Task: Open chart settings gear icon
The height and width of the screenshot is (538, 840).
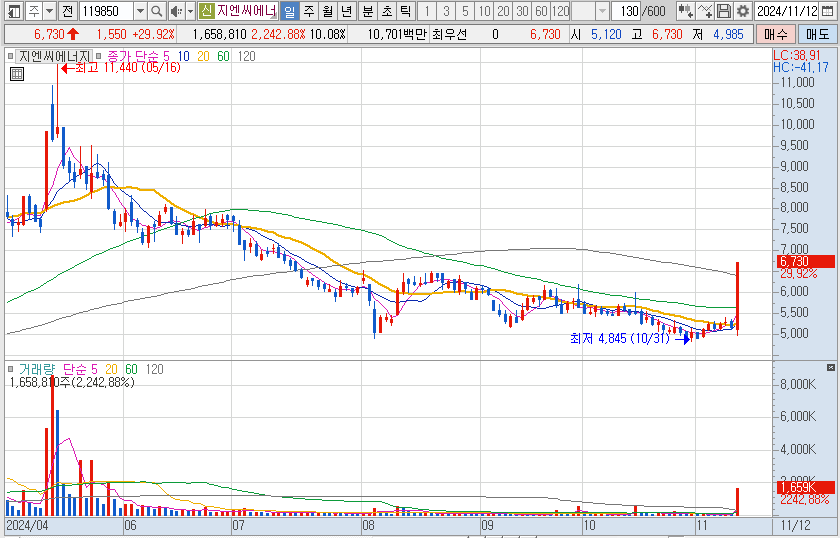Action: coord(742,11)
